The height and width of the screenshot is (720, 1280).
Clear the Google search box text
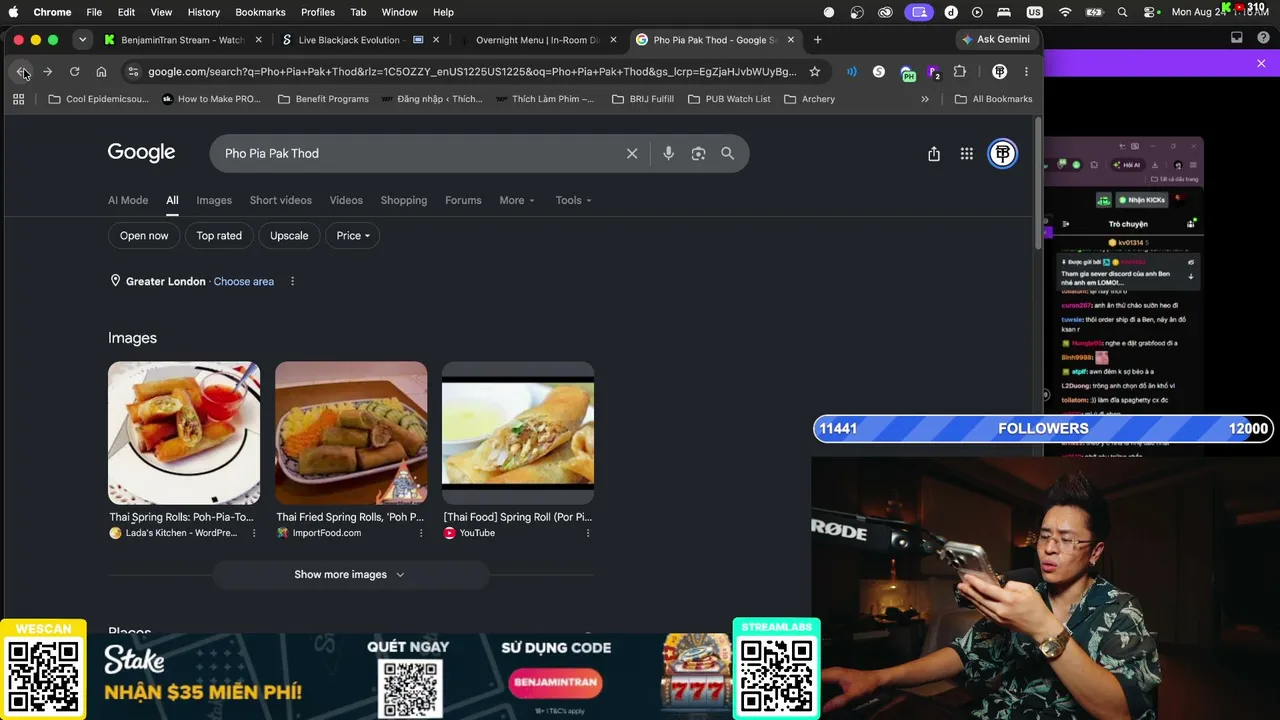pos(632,153)
